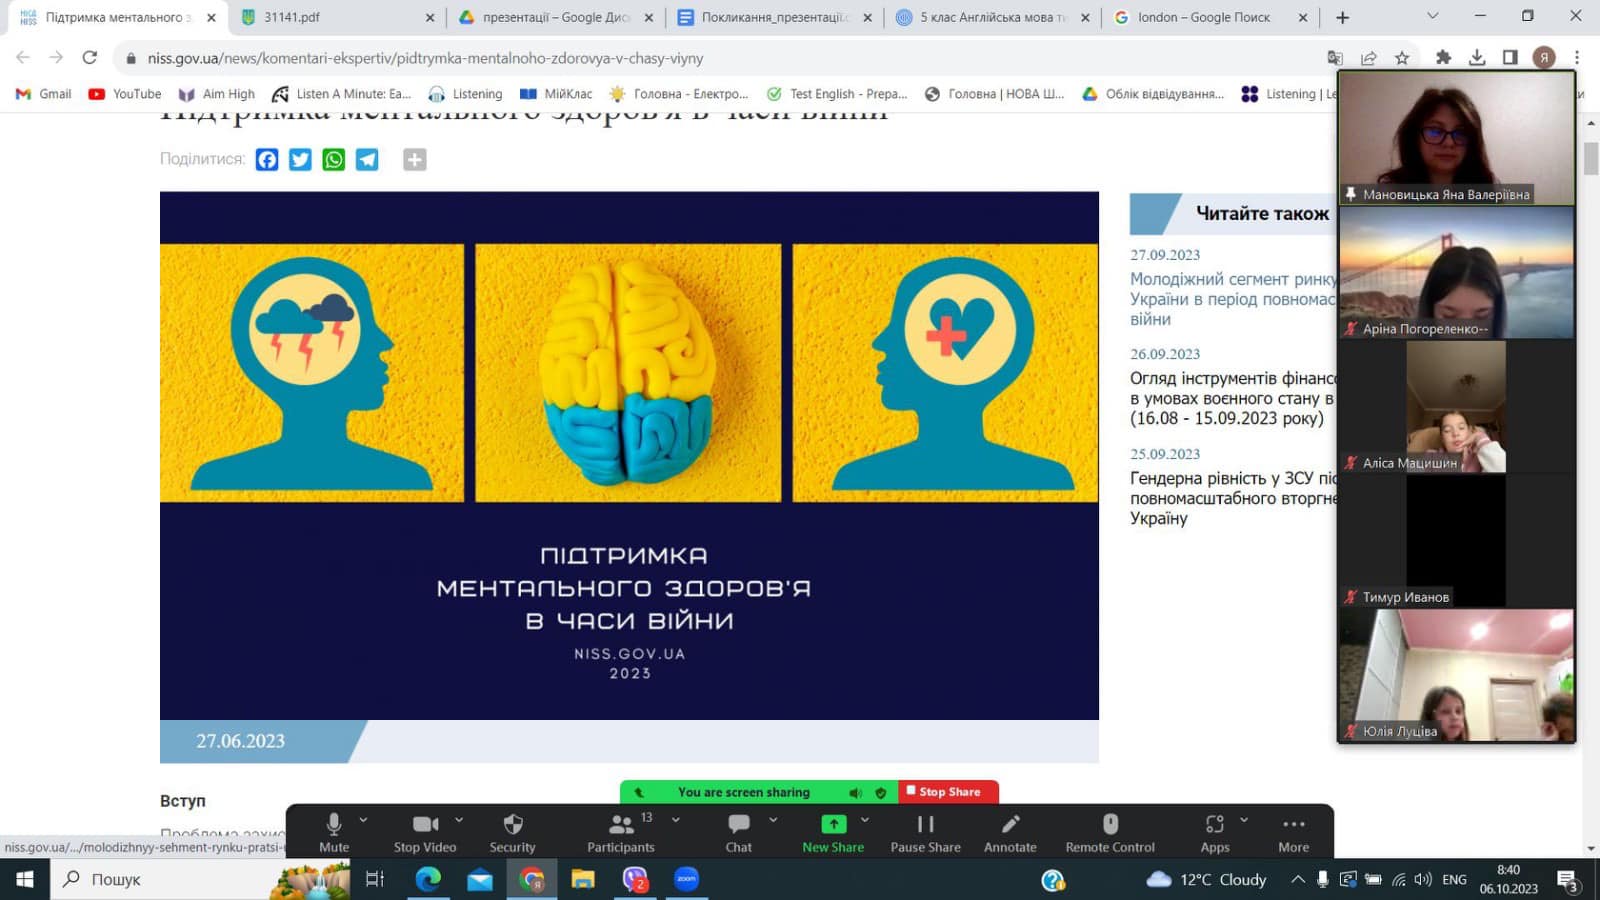
Task: Open Гендерна рівність у ЗСУ article link
Action: tap(1234, 498)
